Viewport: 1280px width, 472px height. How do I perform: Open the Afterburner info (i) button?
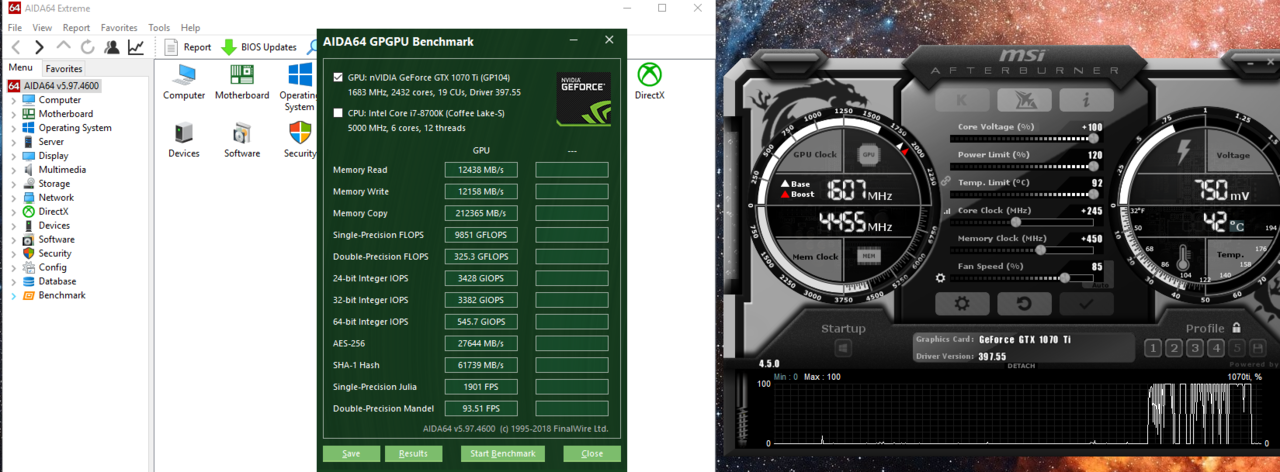point(1087,99)
